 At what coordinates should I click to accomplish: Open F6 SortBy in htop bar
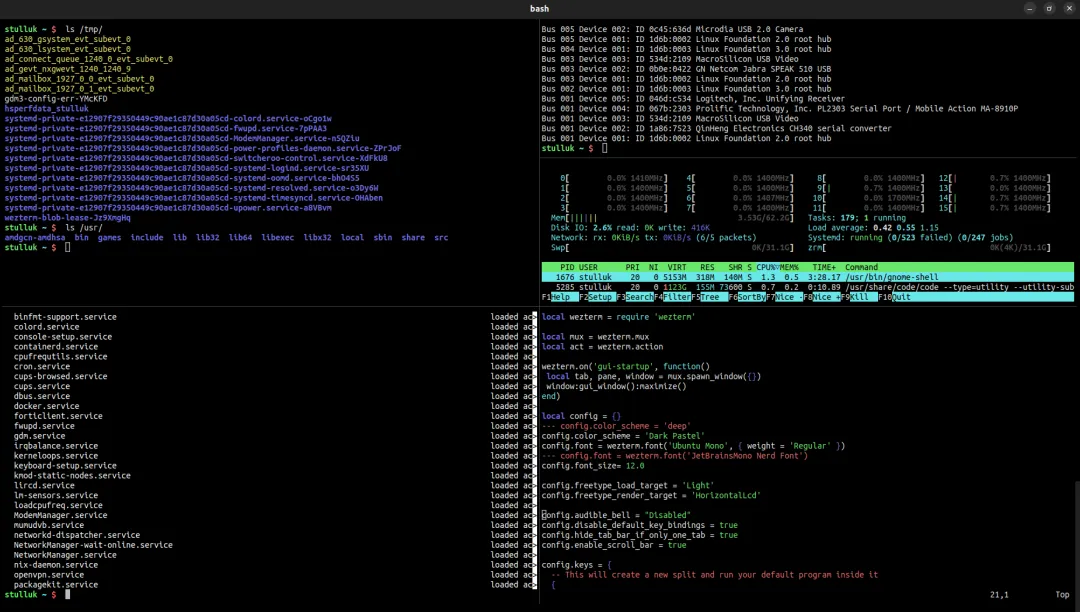pyautogui.click(x=747, y=297)
